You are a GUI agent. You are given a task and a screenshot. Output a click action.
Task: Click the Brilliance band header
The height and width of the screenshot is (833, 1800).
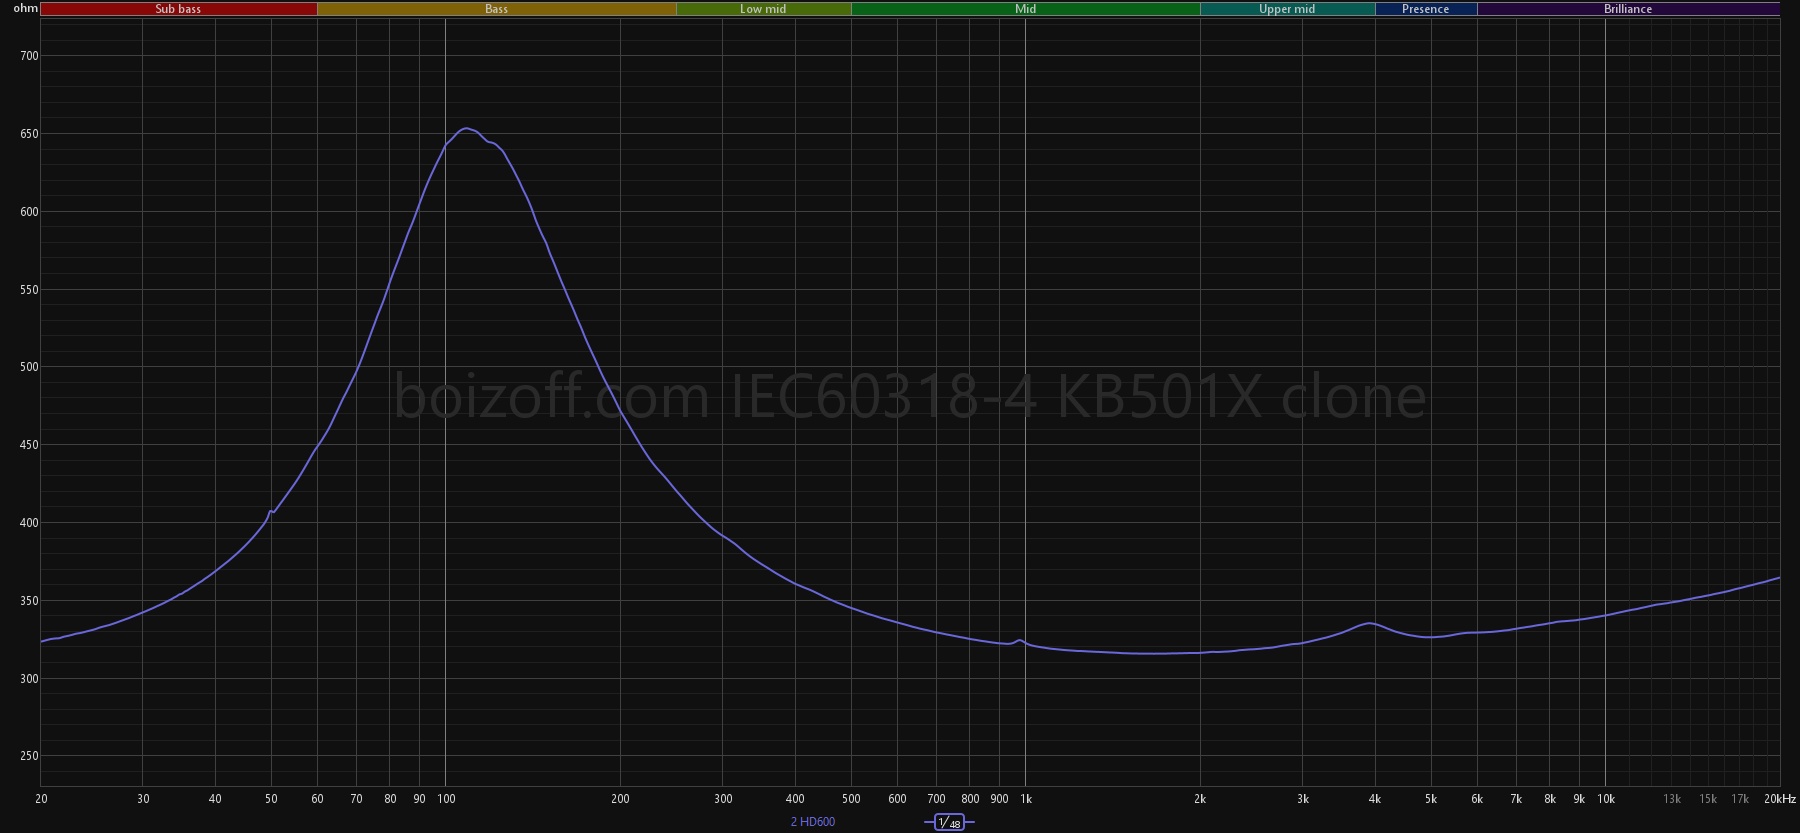coord(1627,9)
